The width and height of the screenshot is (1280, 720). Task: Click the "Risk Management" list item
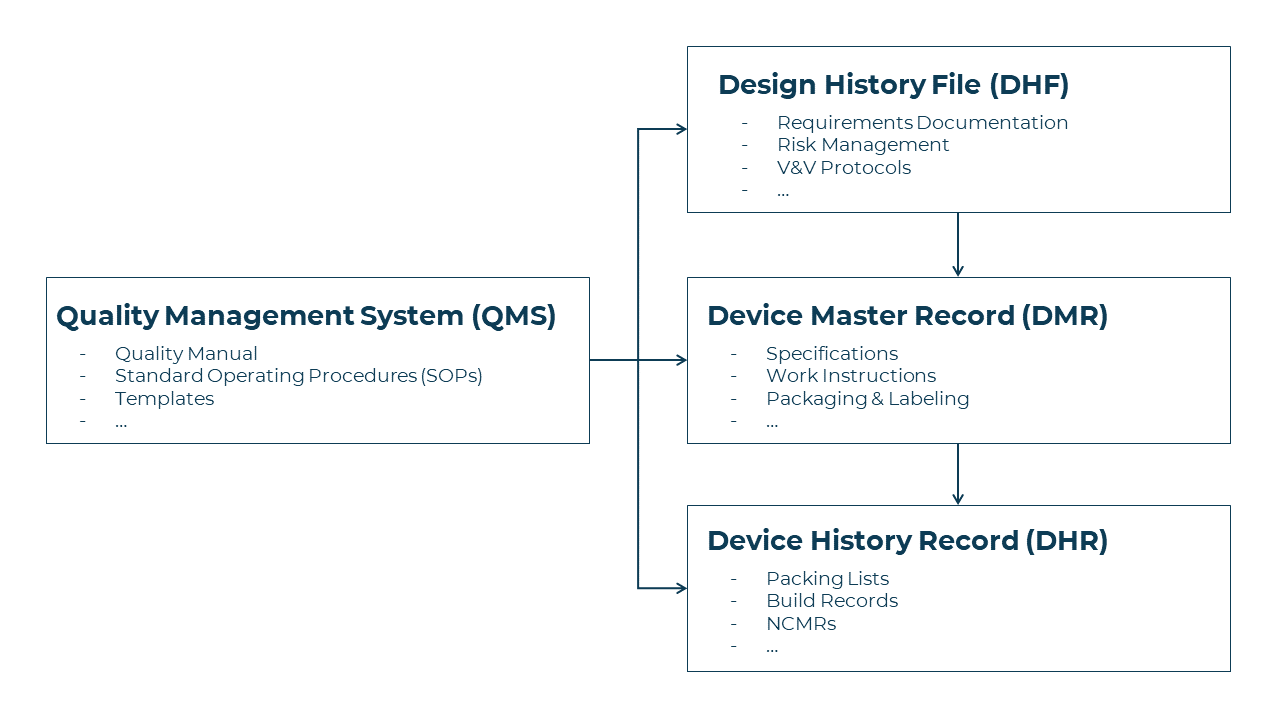863,145
